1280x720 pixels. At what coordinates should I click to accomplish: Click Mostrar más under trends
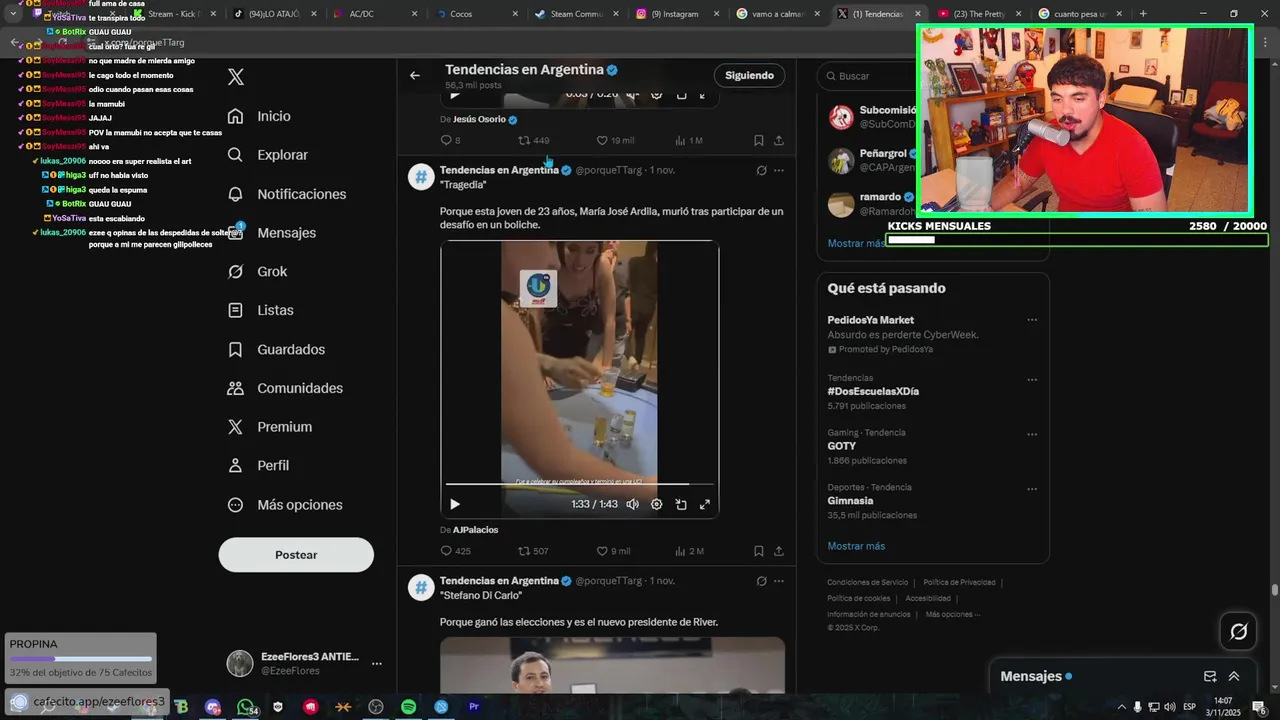click(856, 547)
